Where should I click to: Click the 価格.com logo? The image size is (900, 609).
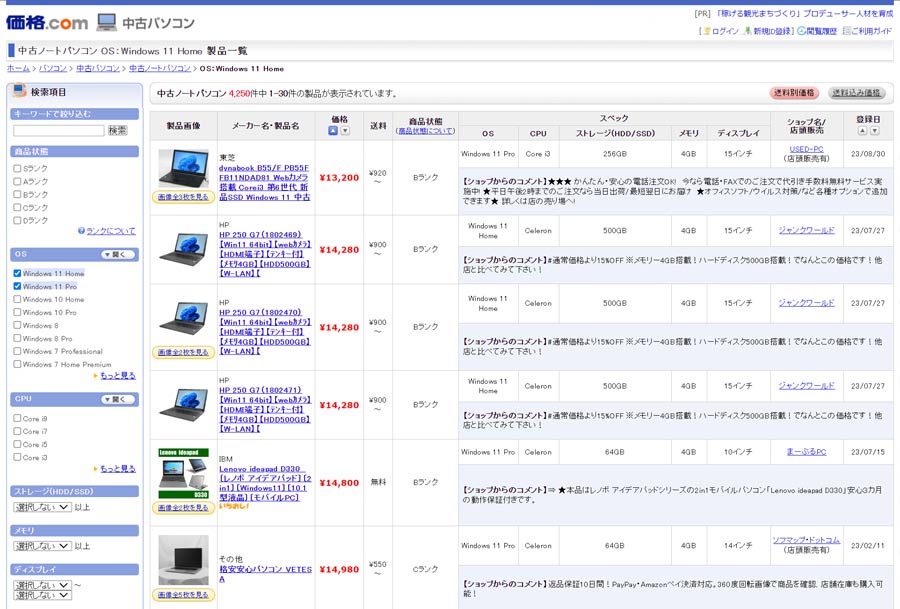pyautogui.click(x=47, y=22)
